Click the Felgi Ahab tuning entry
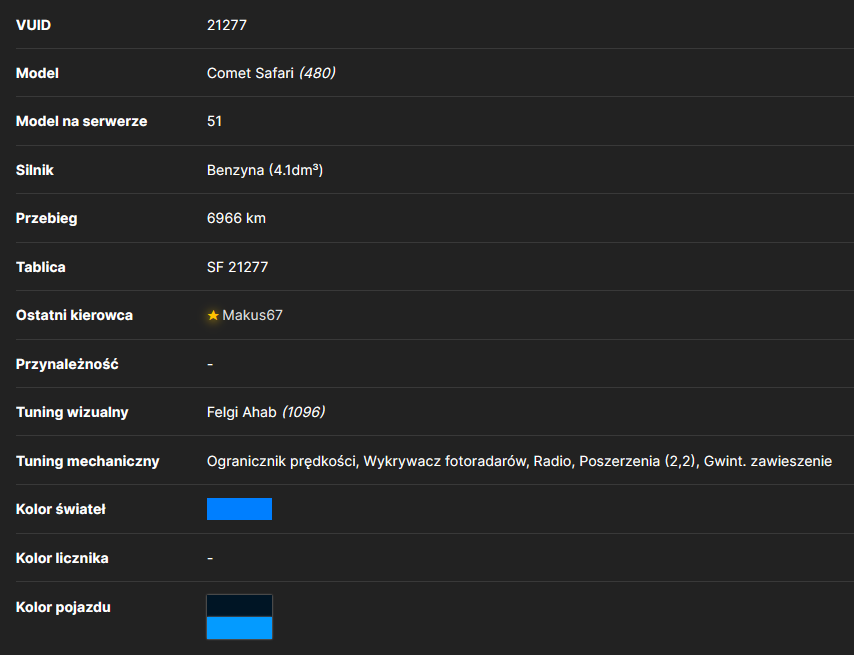This screenshot has width=854, height=655. 241,412
